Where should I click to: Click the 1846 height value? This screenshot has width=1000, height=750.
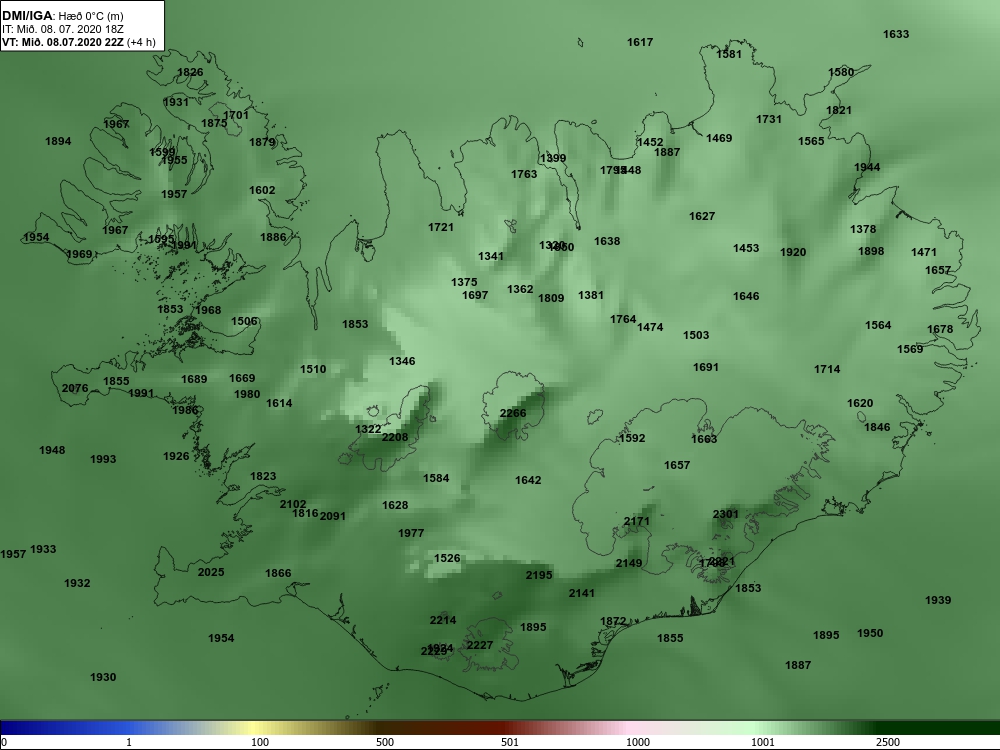tap(877, 427)
